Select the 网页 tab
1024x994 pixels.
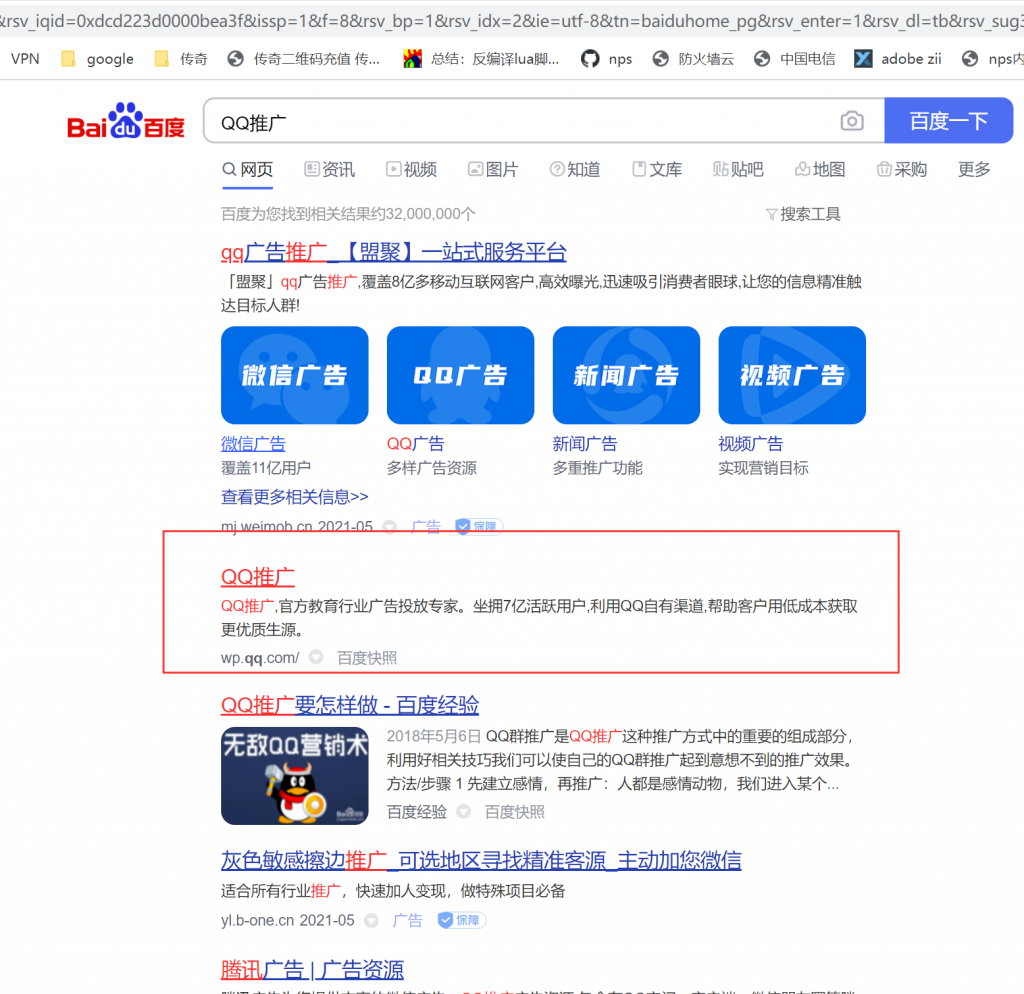pos(248,170)
